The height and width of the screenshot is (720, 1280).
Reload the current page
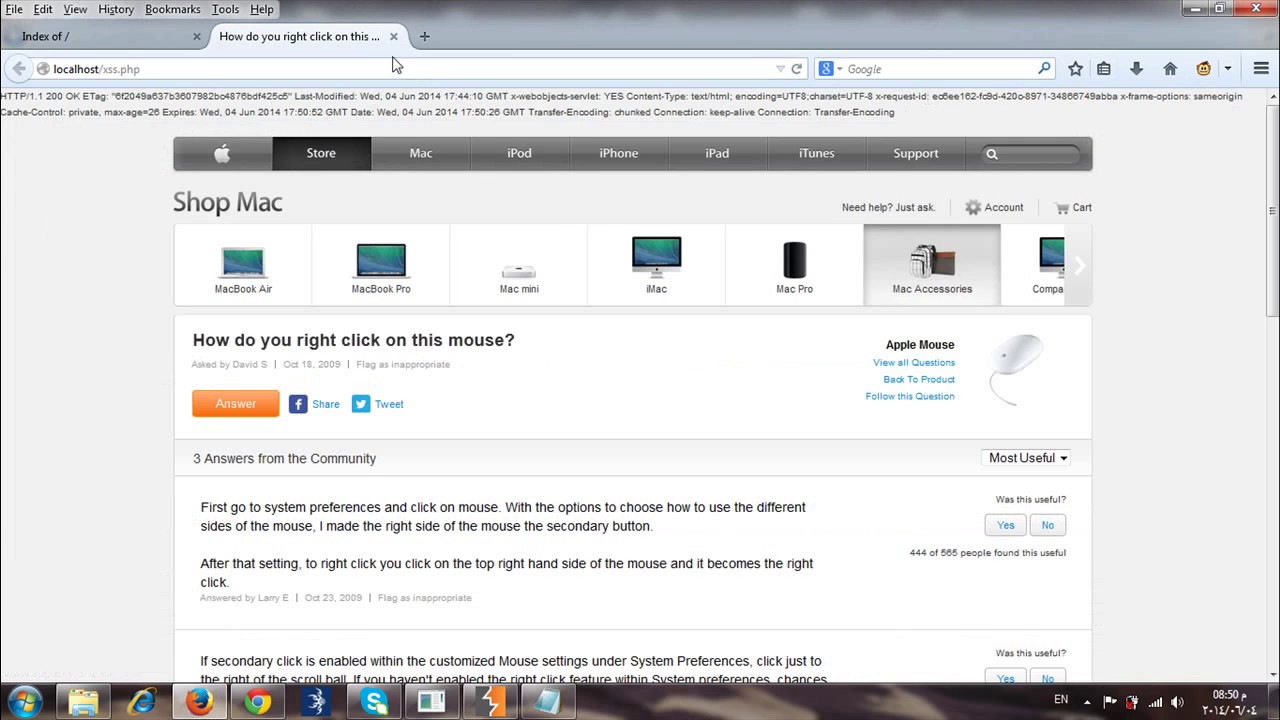(796, 69)
